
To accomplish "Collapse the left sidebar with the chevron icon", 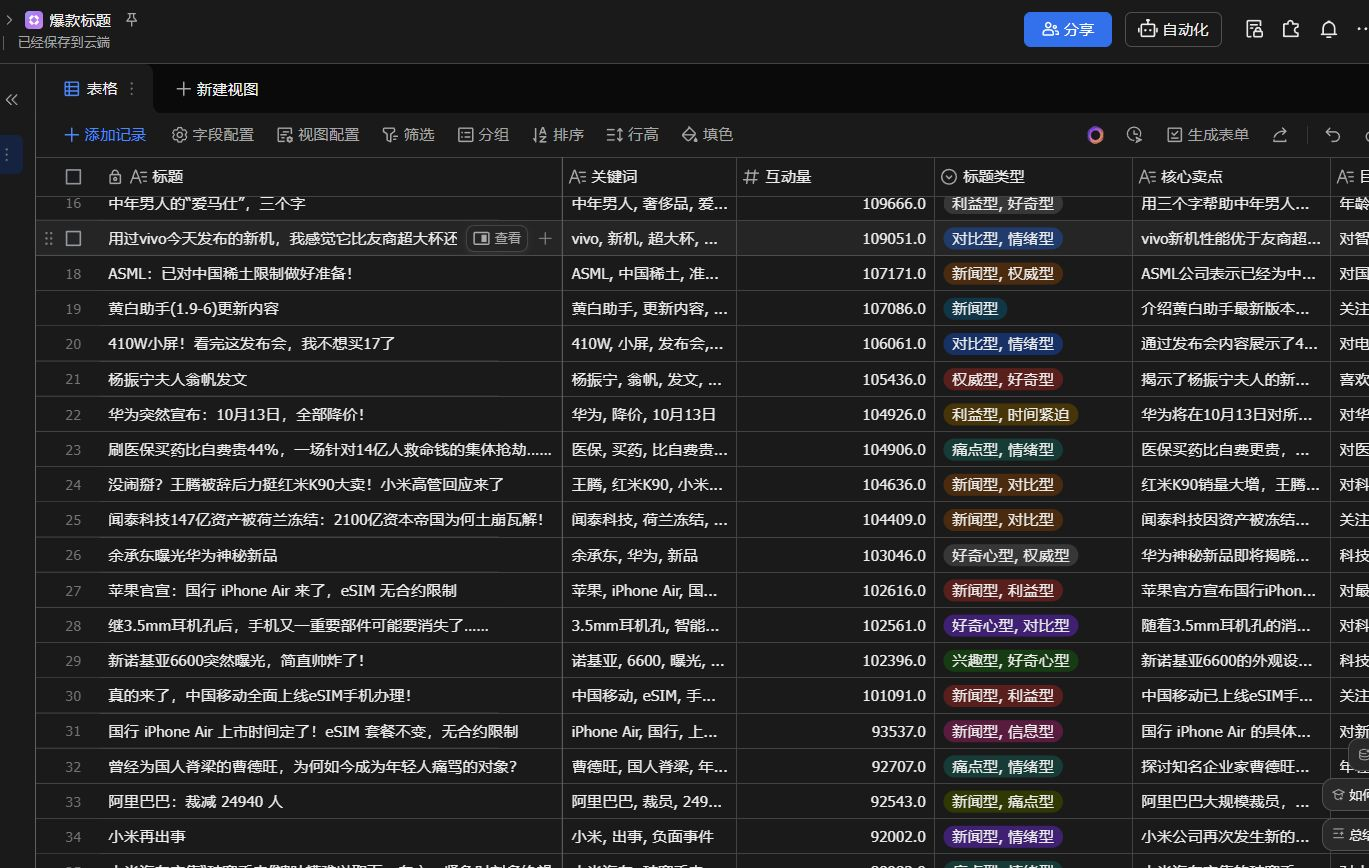I will click(12, 99).
